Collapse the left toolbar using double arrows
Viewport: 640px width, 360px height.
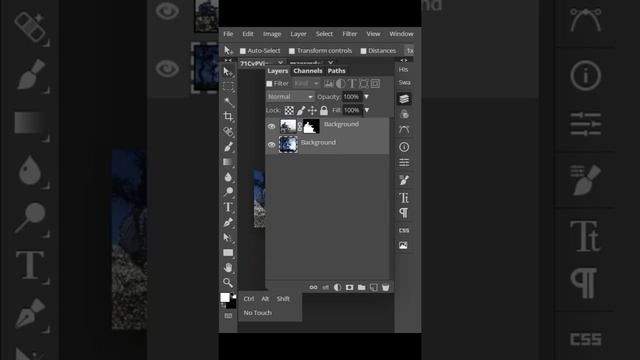228,60
